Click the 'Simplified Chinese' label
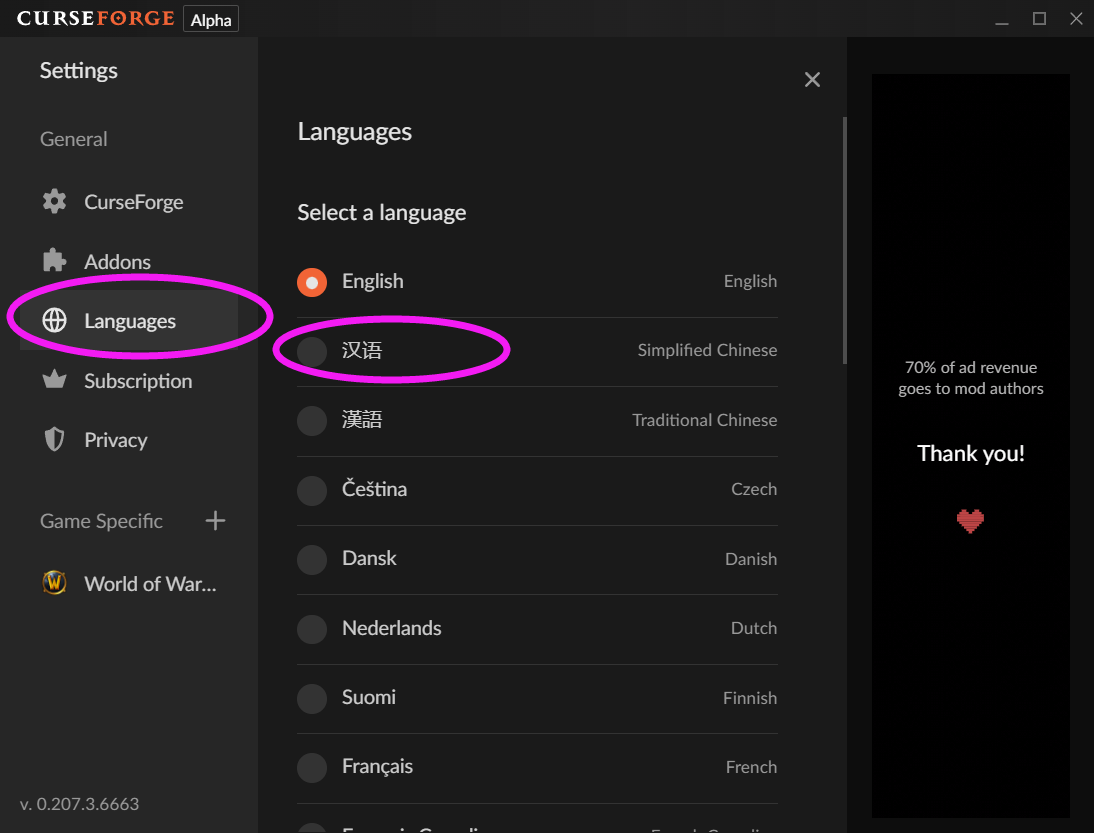This screenshot has height=833, width=1094. 707,350
